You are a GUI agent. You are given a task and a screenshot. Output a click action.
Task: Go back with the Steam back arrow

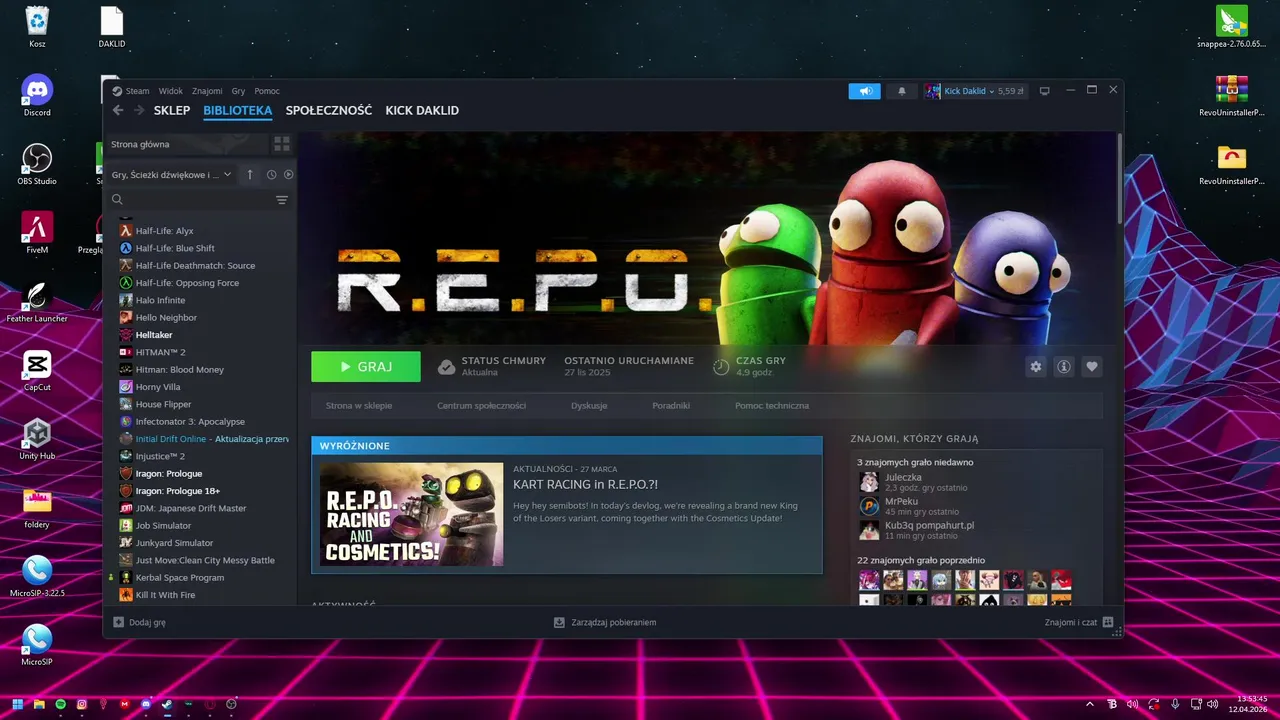point(118,110)
